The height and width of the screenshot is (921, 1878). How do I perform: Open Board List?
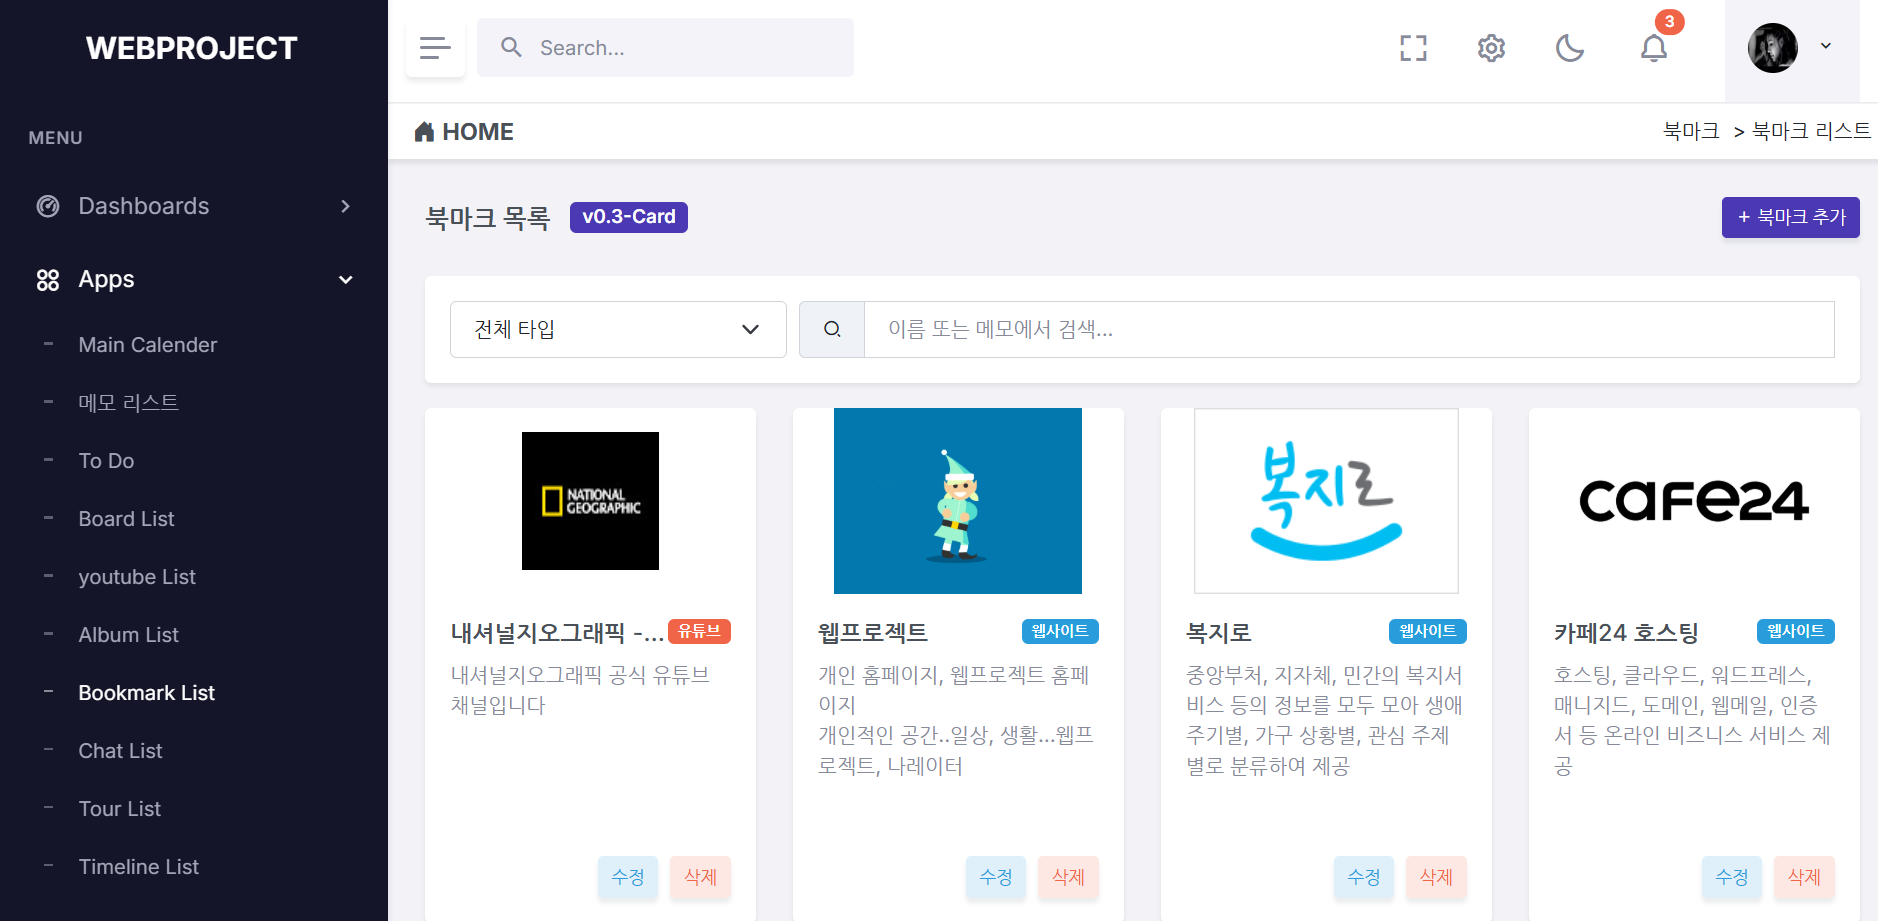tap(127, 519)
